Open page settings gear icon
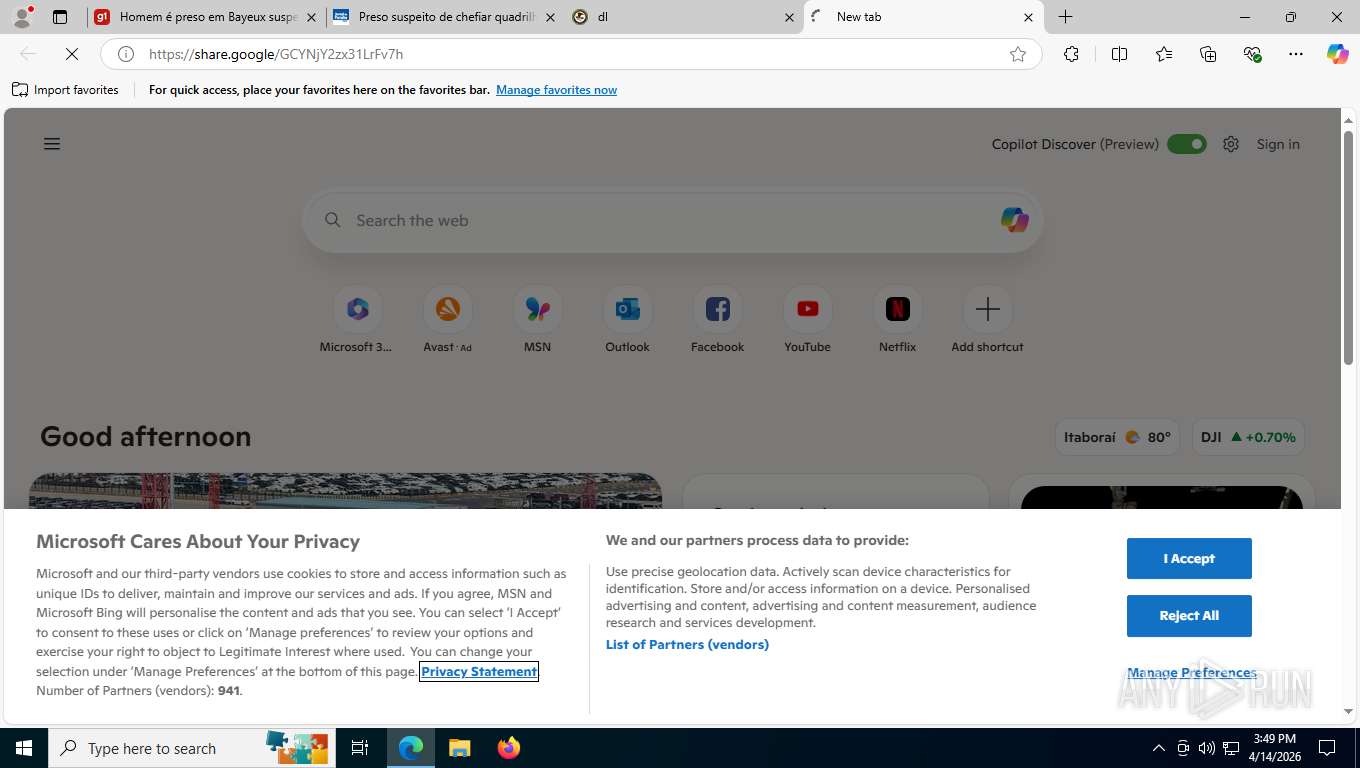Image resolution: width=1360 pixels, height=768 pixels. coord(1231,144)
